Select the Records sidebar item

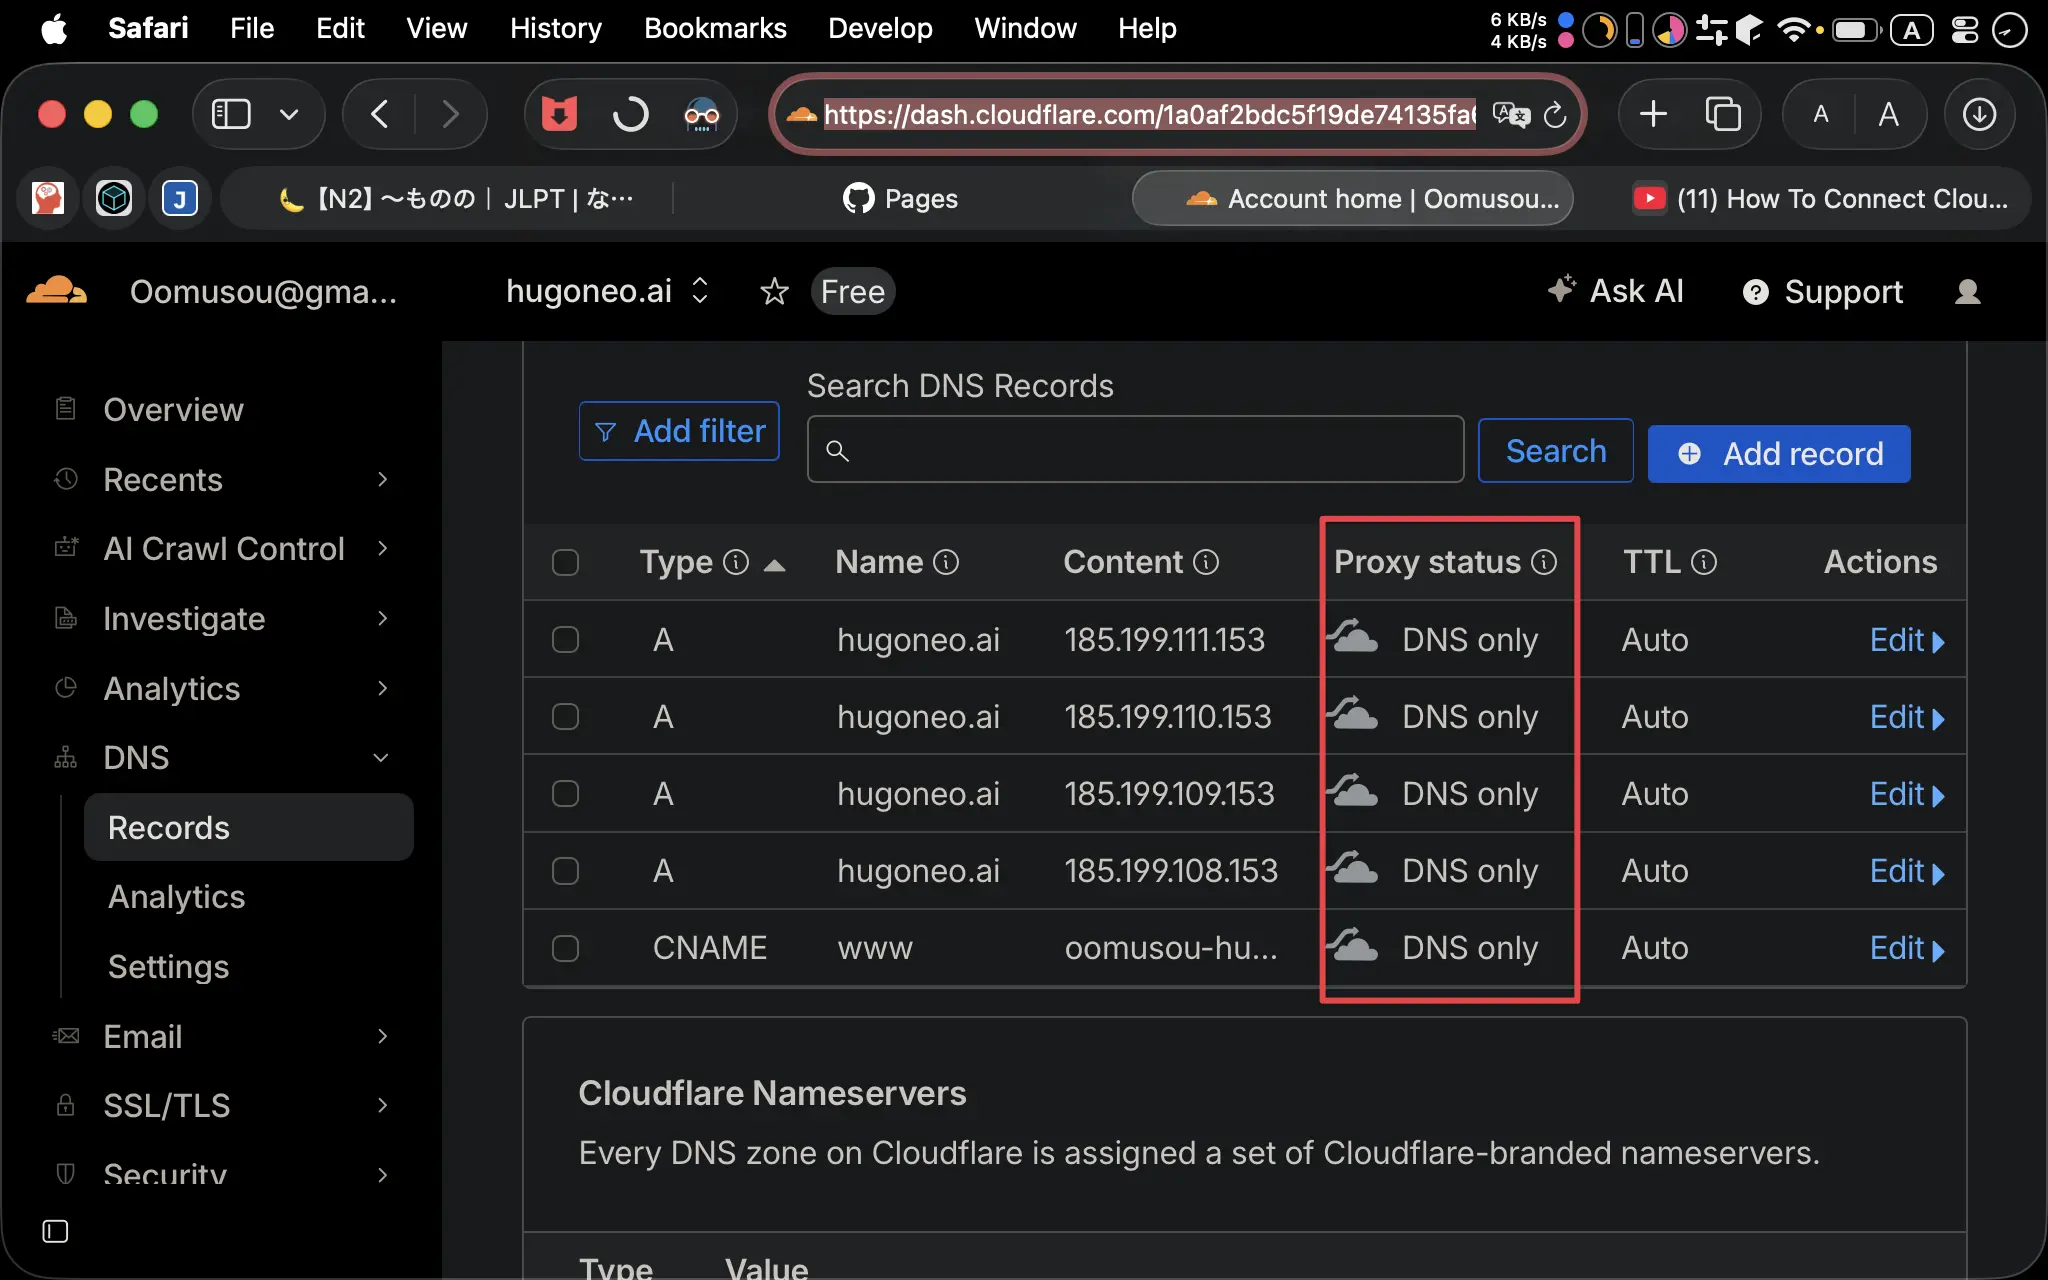click(248, 827)
